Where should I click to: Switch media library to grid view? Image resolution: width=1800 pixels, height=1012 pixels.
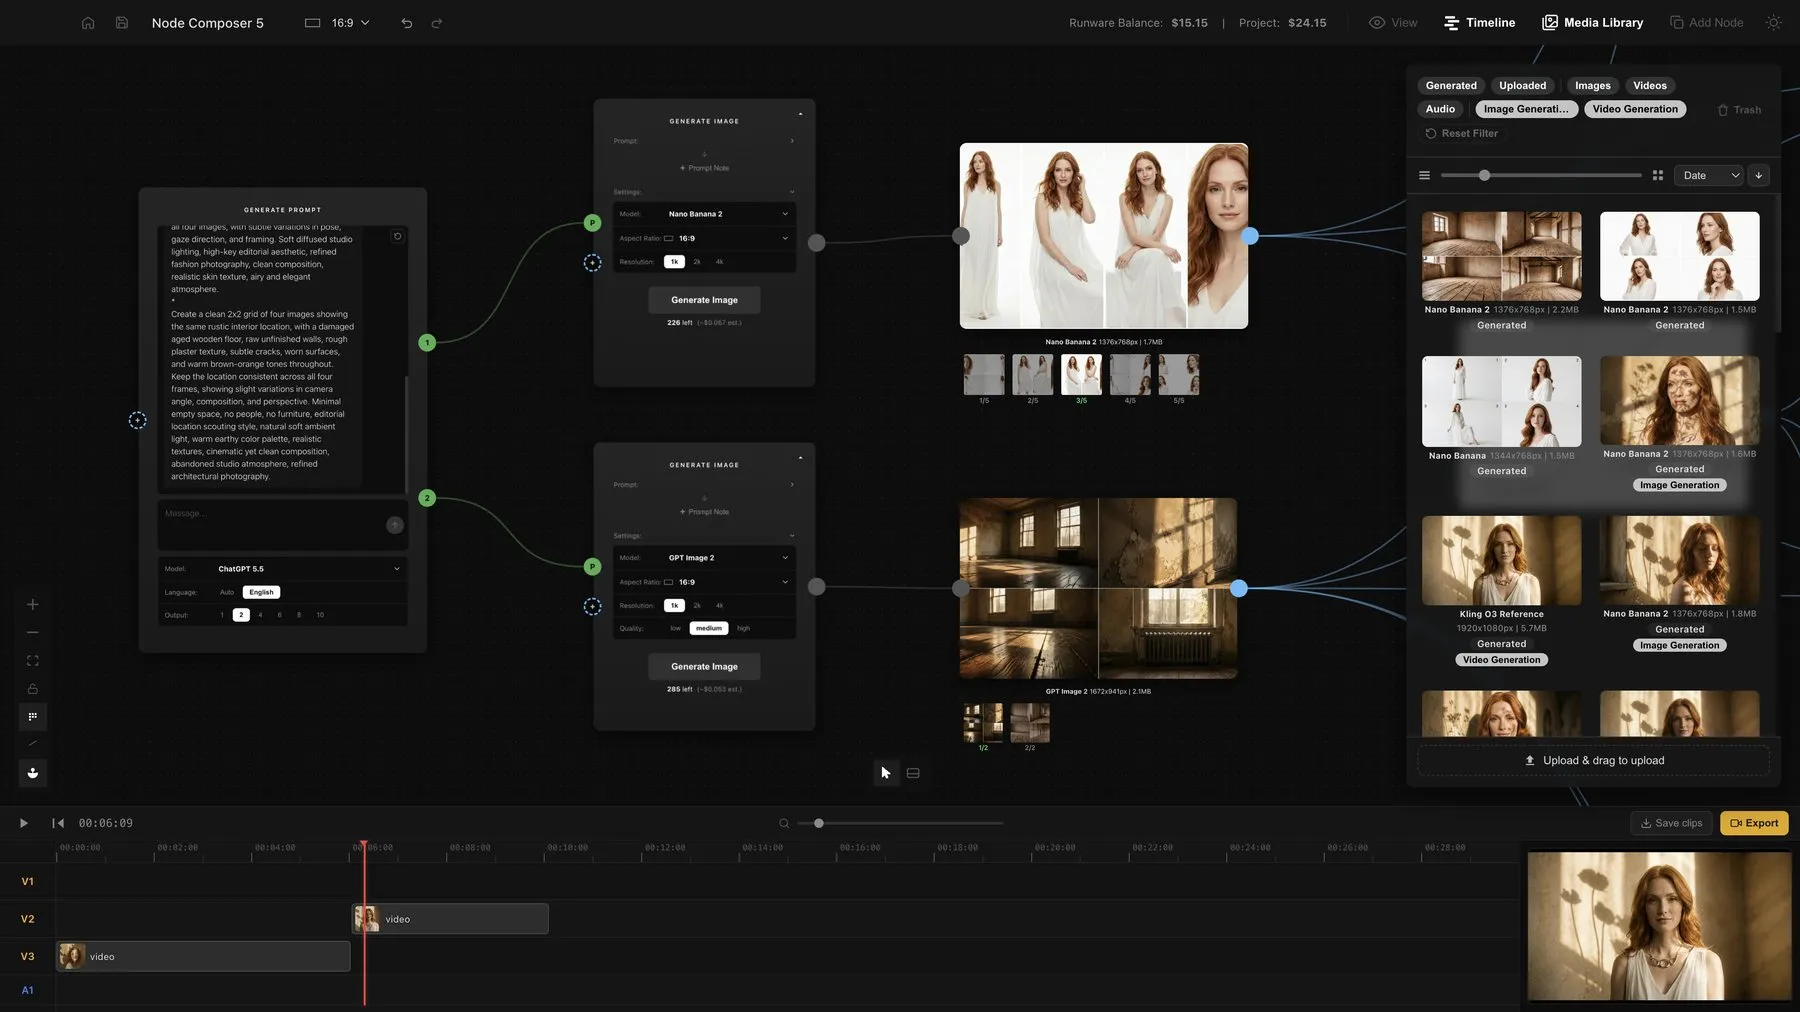(1658, 175)
